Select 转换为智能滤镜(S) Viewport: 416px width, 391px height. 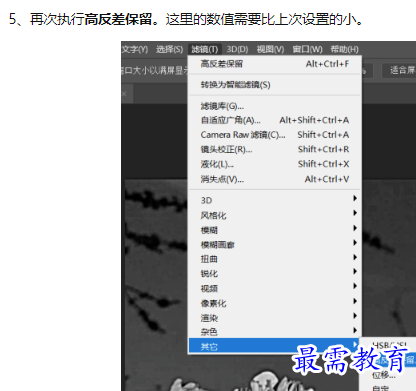[x=275, y=85]
